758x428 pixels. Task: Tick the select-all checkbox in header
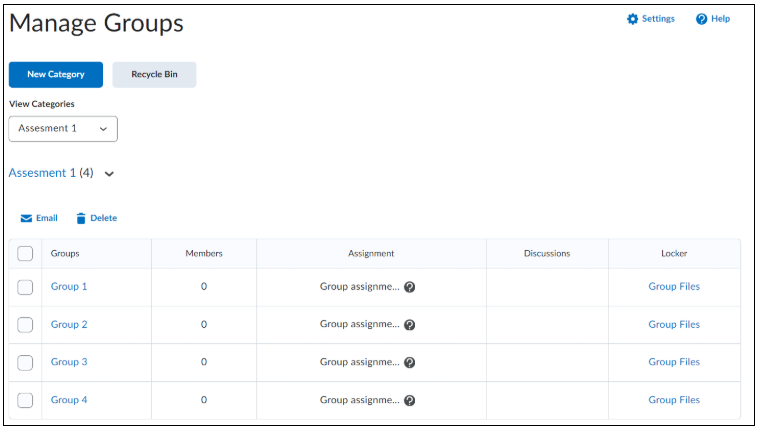pos(25,253)
